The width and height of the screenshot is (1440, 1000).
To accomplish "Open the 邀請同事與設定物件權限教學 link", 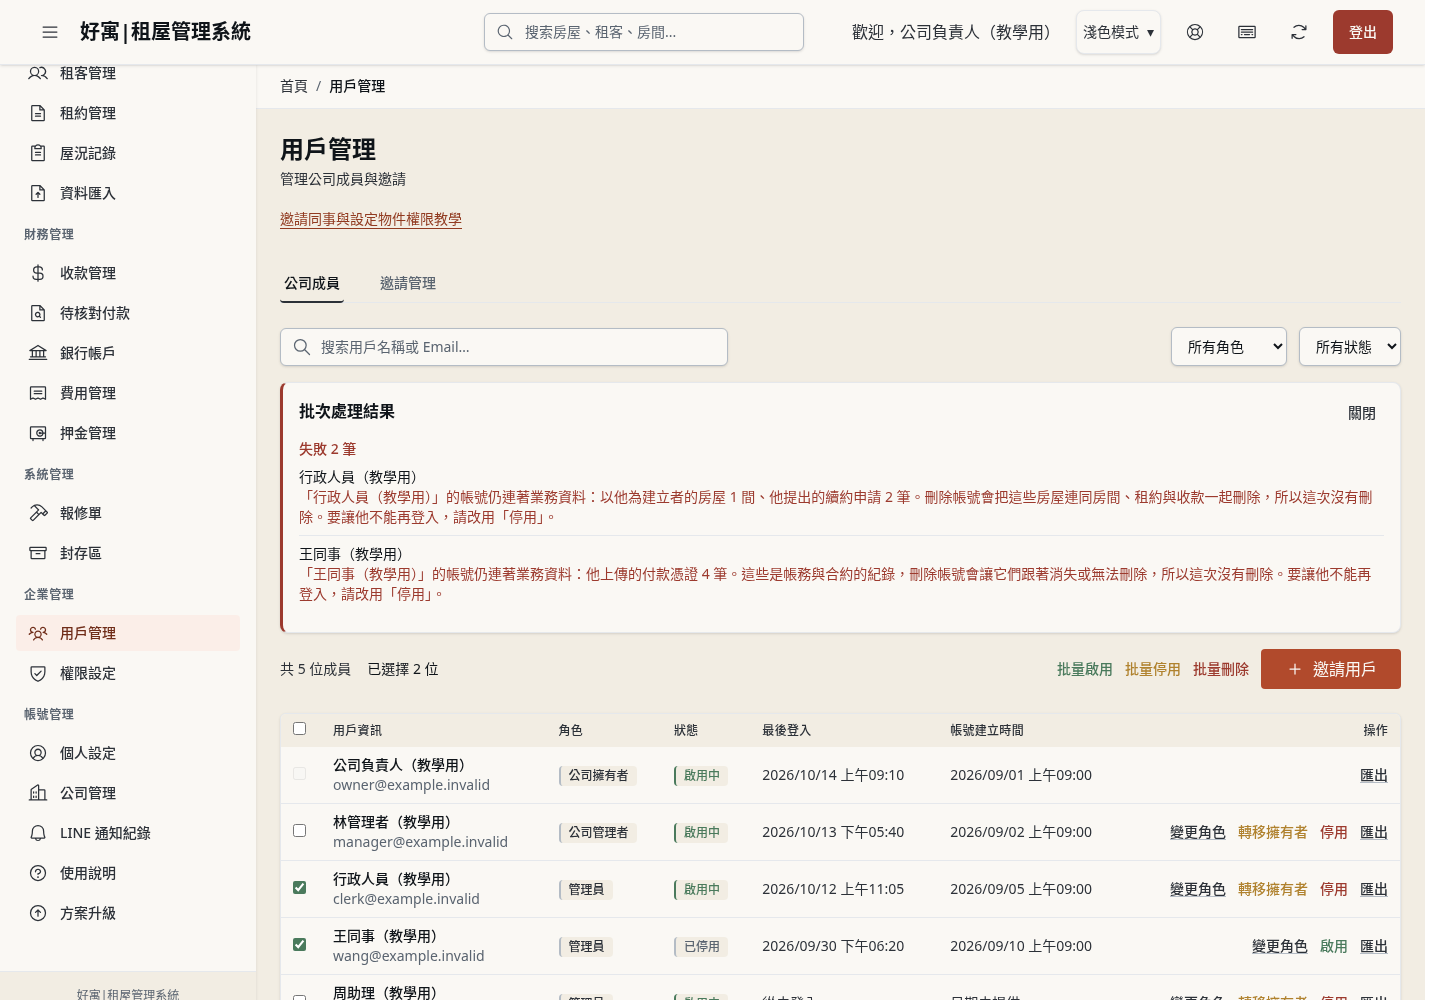I will coord(371,219).
